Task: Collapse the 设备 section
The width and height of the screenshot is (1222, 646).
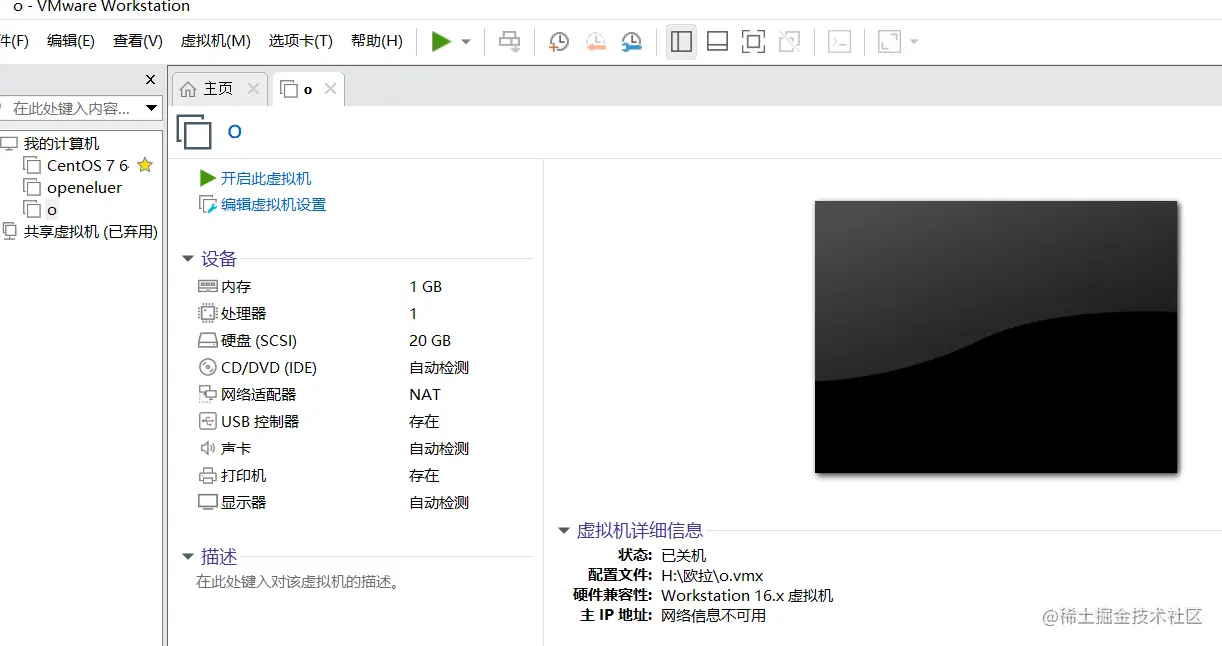Action: 188,259
